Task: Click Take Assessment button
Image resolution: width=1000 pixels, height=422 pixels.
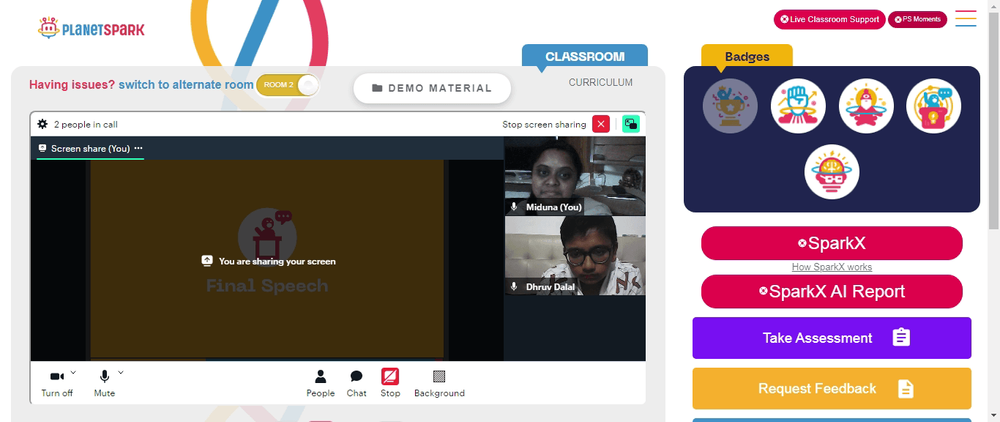Action: pos(832,338)
